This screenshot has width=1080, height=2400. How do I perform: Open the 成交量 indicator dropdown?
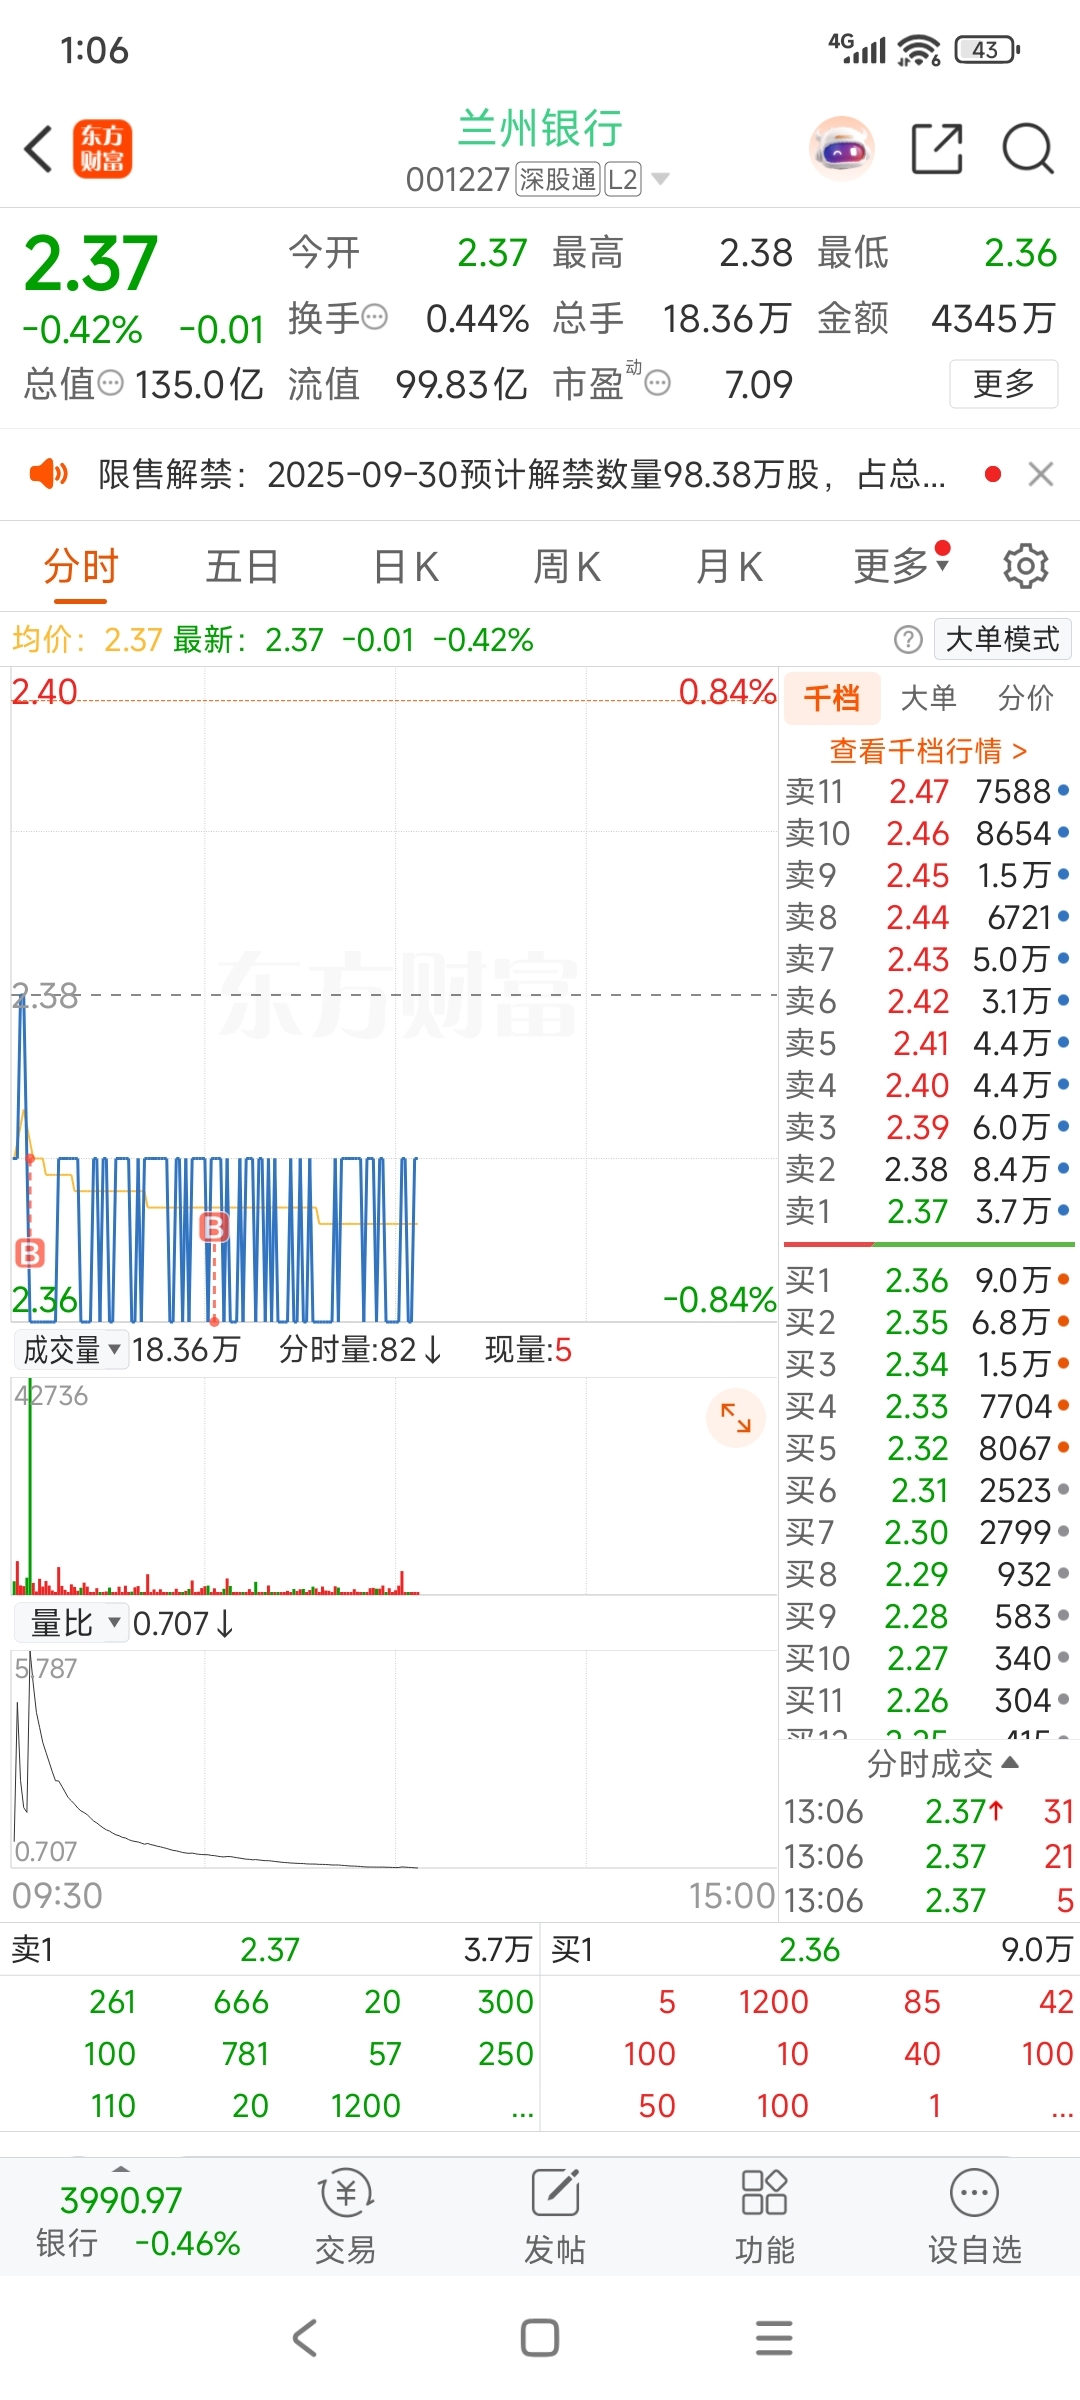71,1350
